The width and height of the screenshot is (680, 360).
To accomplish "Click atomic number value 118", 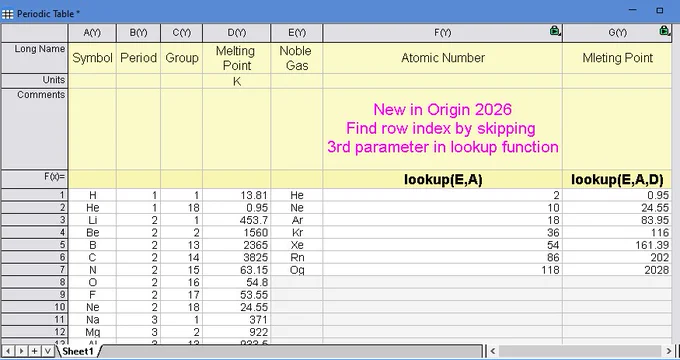I will [x=442, y=270].
